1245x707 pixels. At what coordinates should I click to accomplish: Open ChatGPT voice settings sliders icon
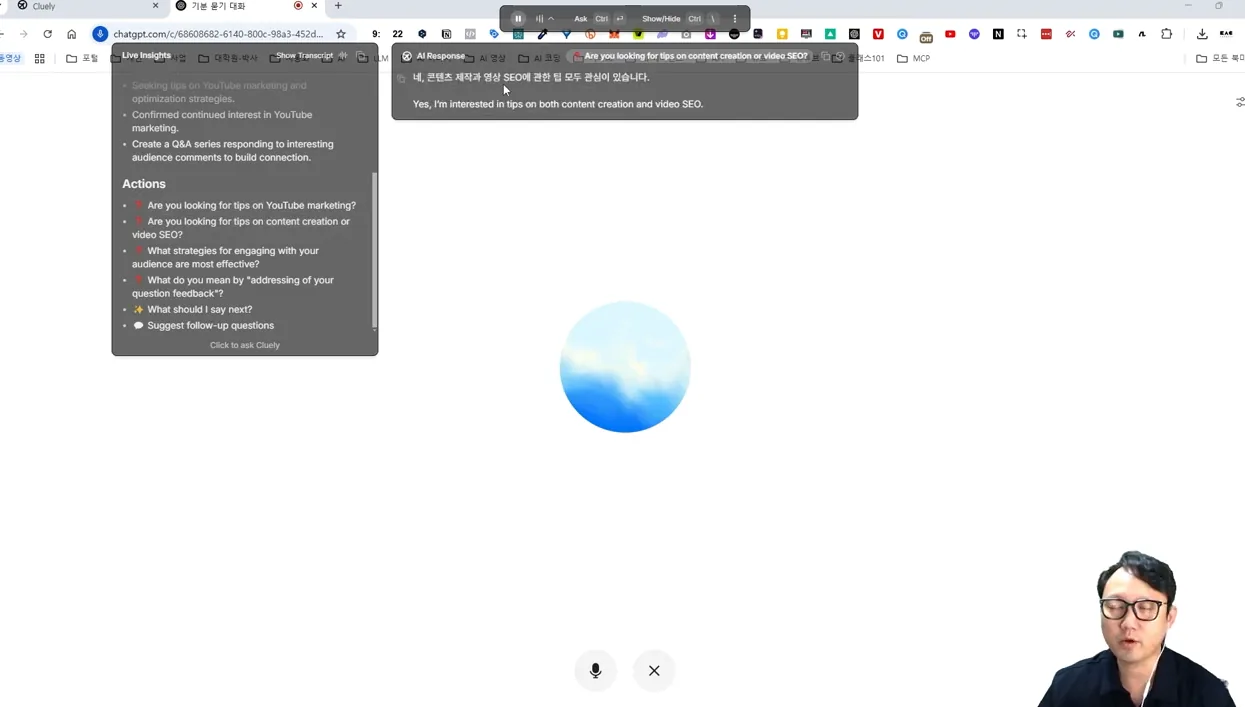(1240, 102)
